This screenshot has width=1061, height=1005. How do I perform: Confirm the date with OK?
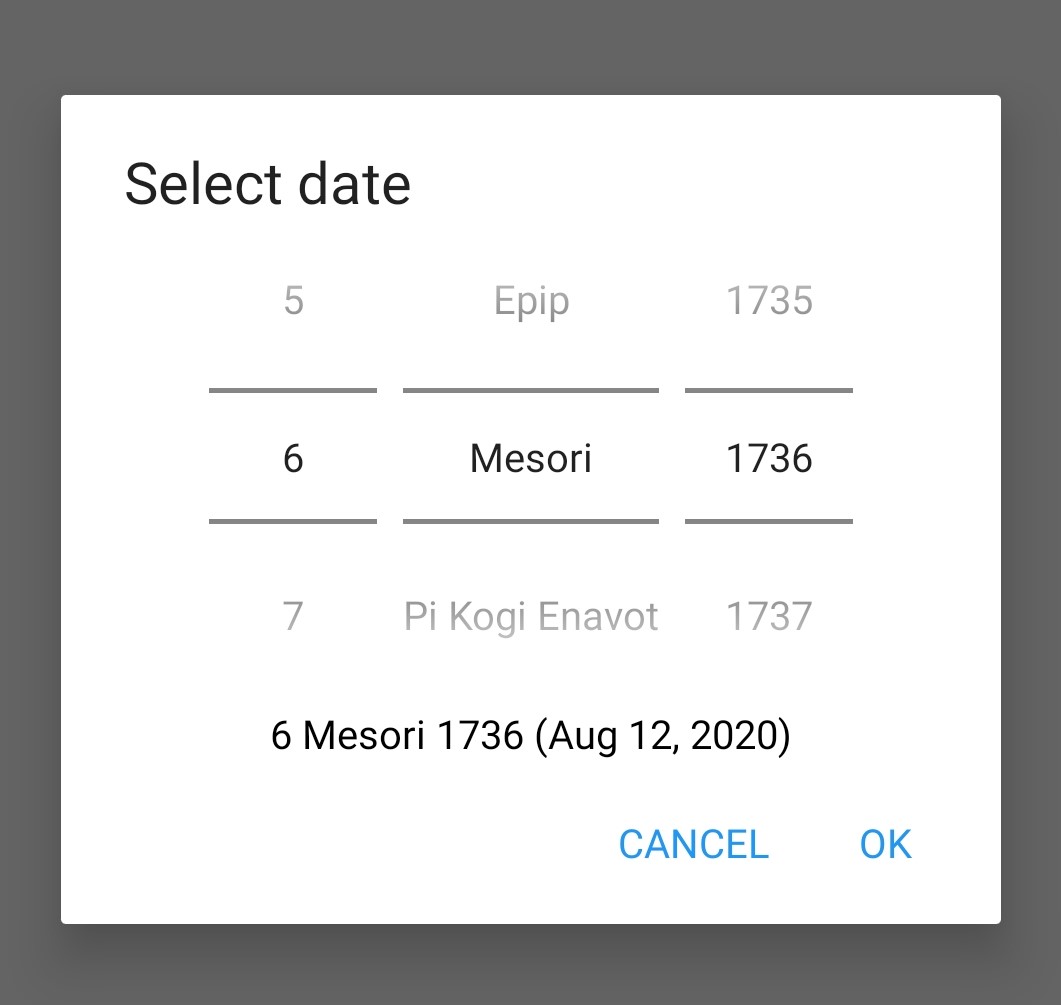(886, 844)
